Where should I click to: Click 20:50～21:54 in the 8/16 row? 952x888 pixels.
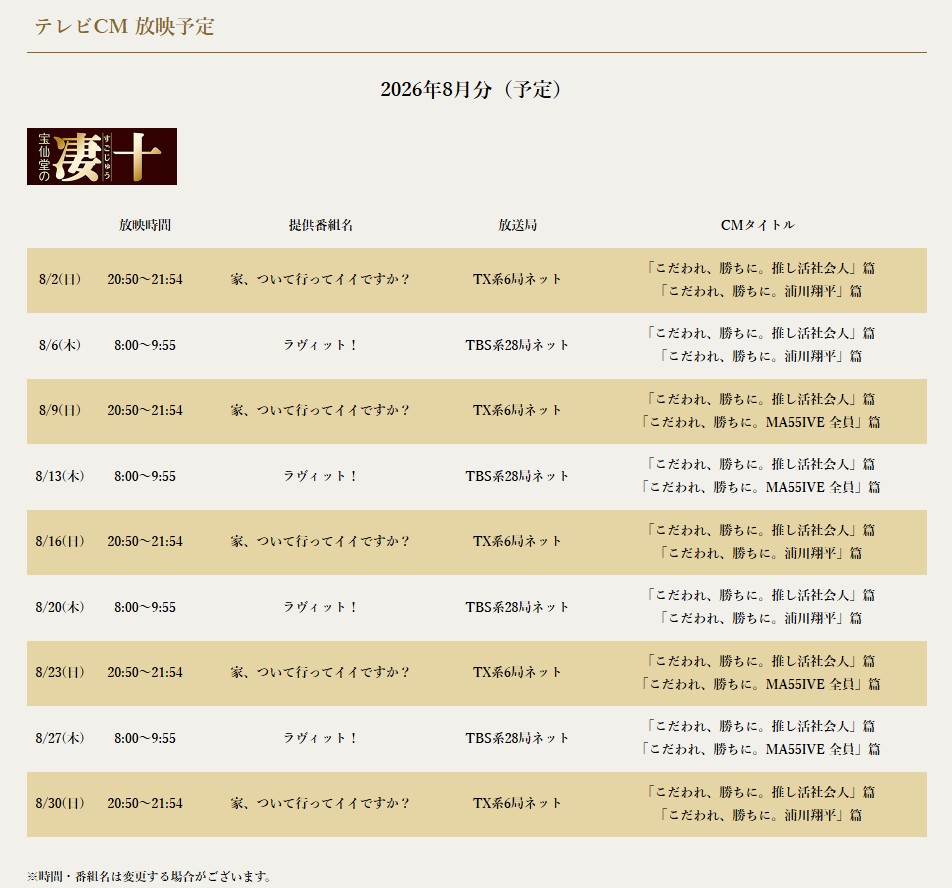145,541
